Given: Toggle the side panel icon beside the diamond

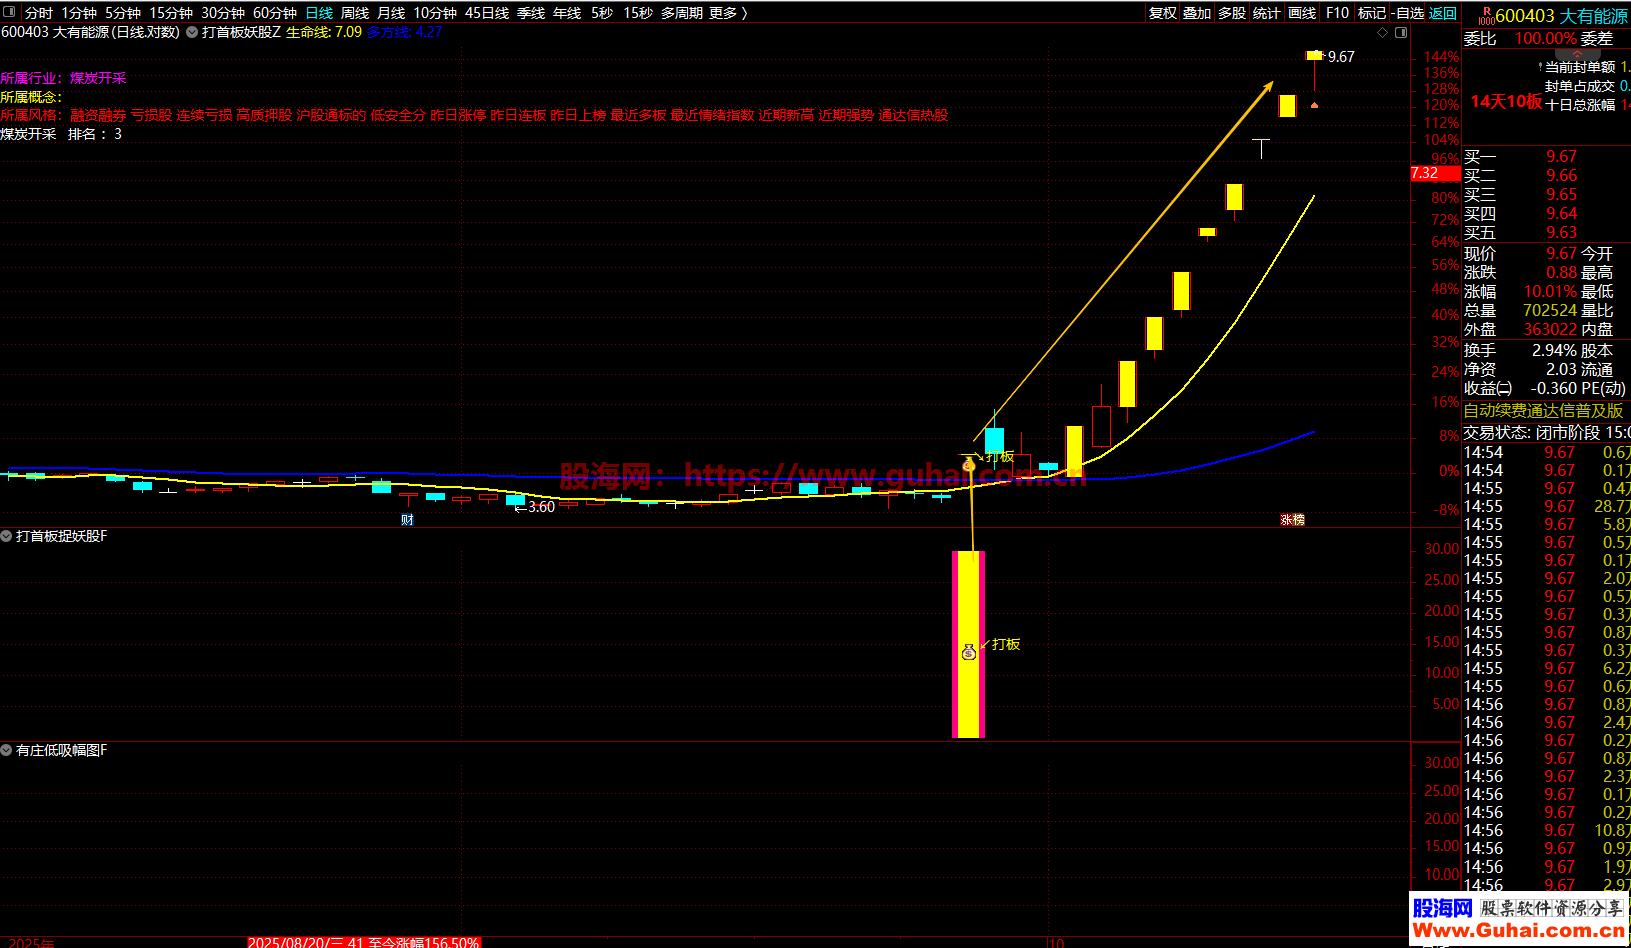Looking at the screenshot, I should 1401,33.
